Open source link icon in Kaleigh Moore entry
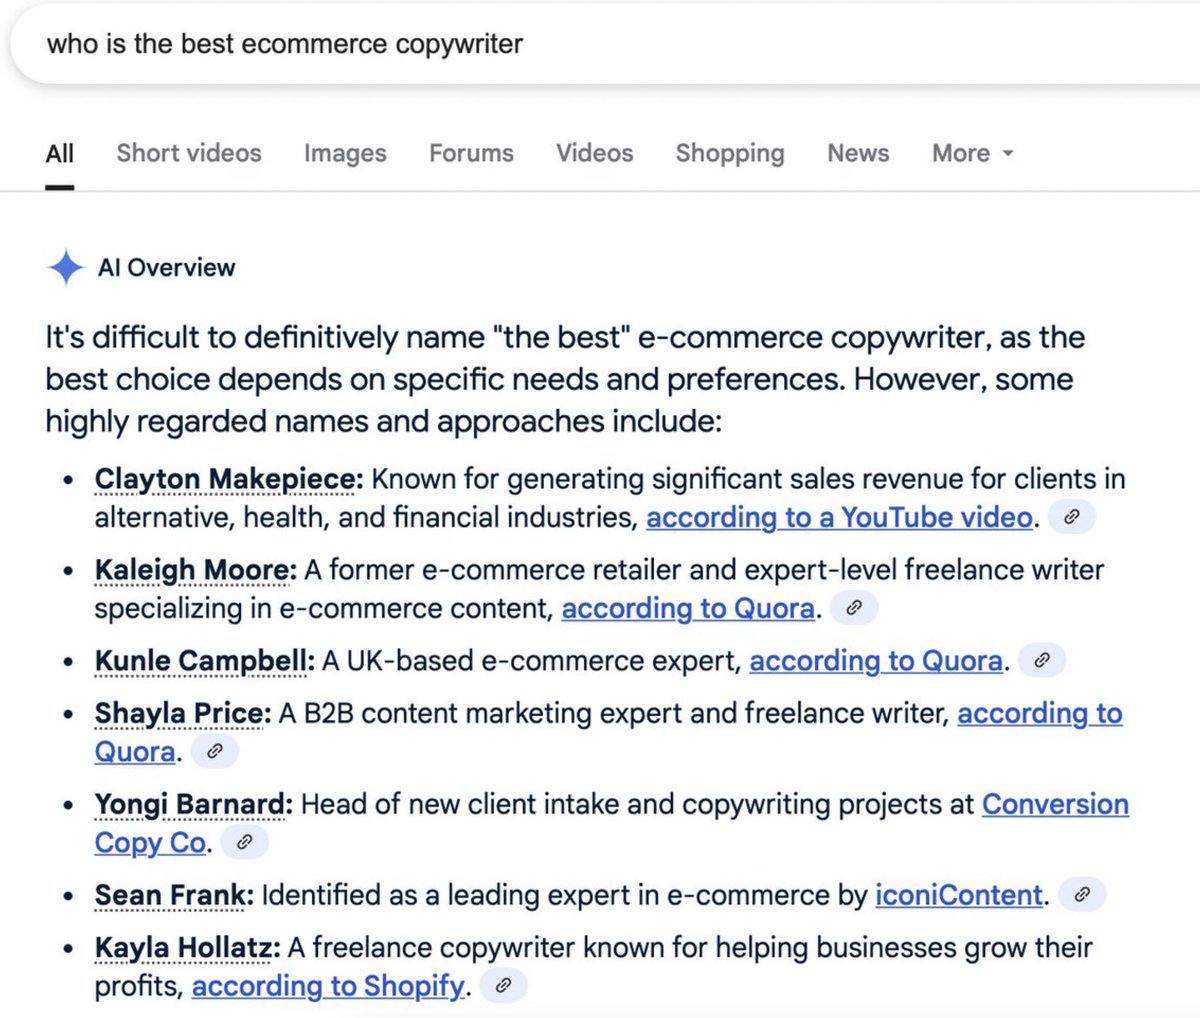This screenshot has height=1018, width=1200. pyautogui.click(x=853, y=608)
